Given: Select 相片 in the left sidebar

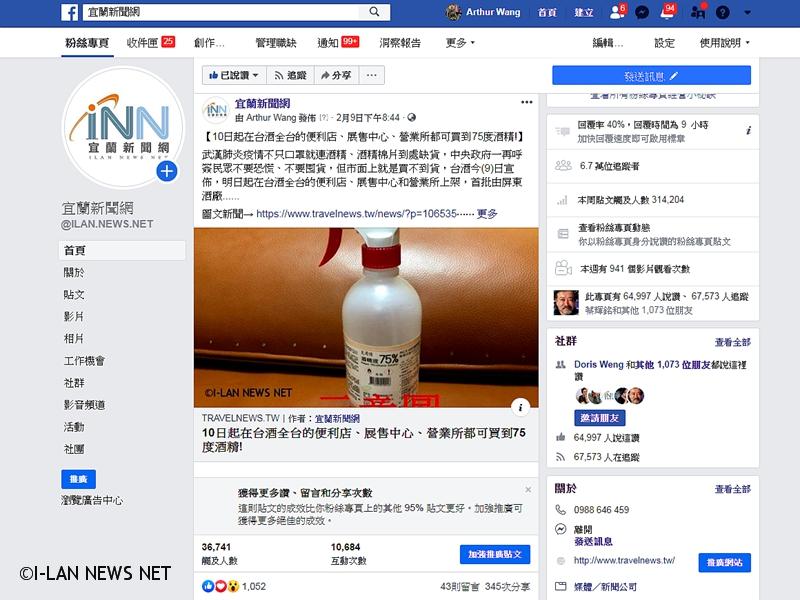Looking at the screenshot, I should [x=74, y=338].
